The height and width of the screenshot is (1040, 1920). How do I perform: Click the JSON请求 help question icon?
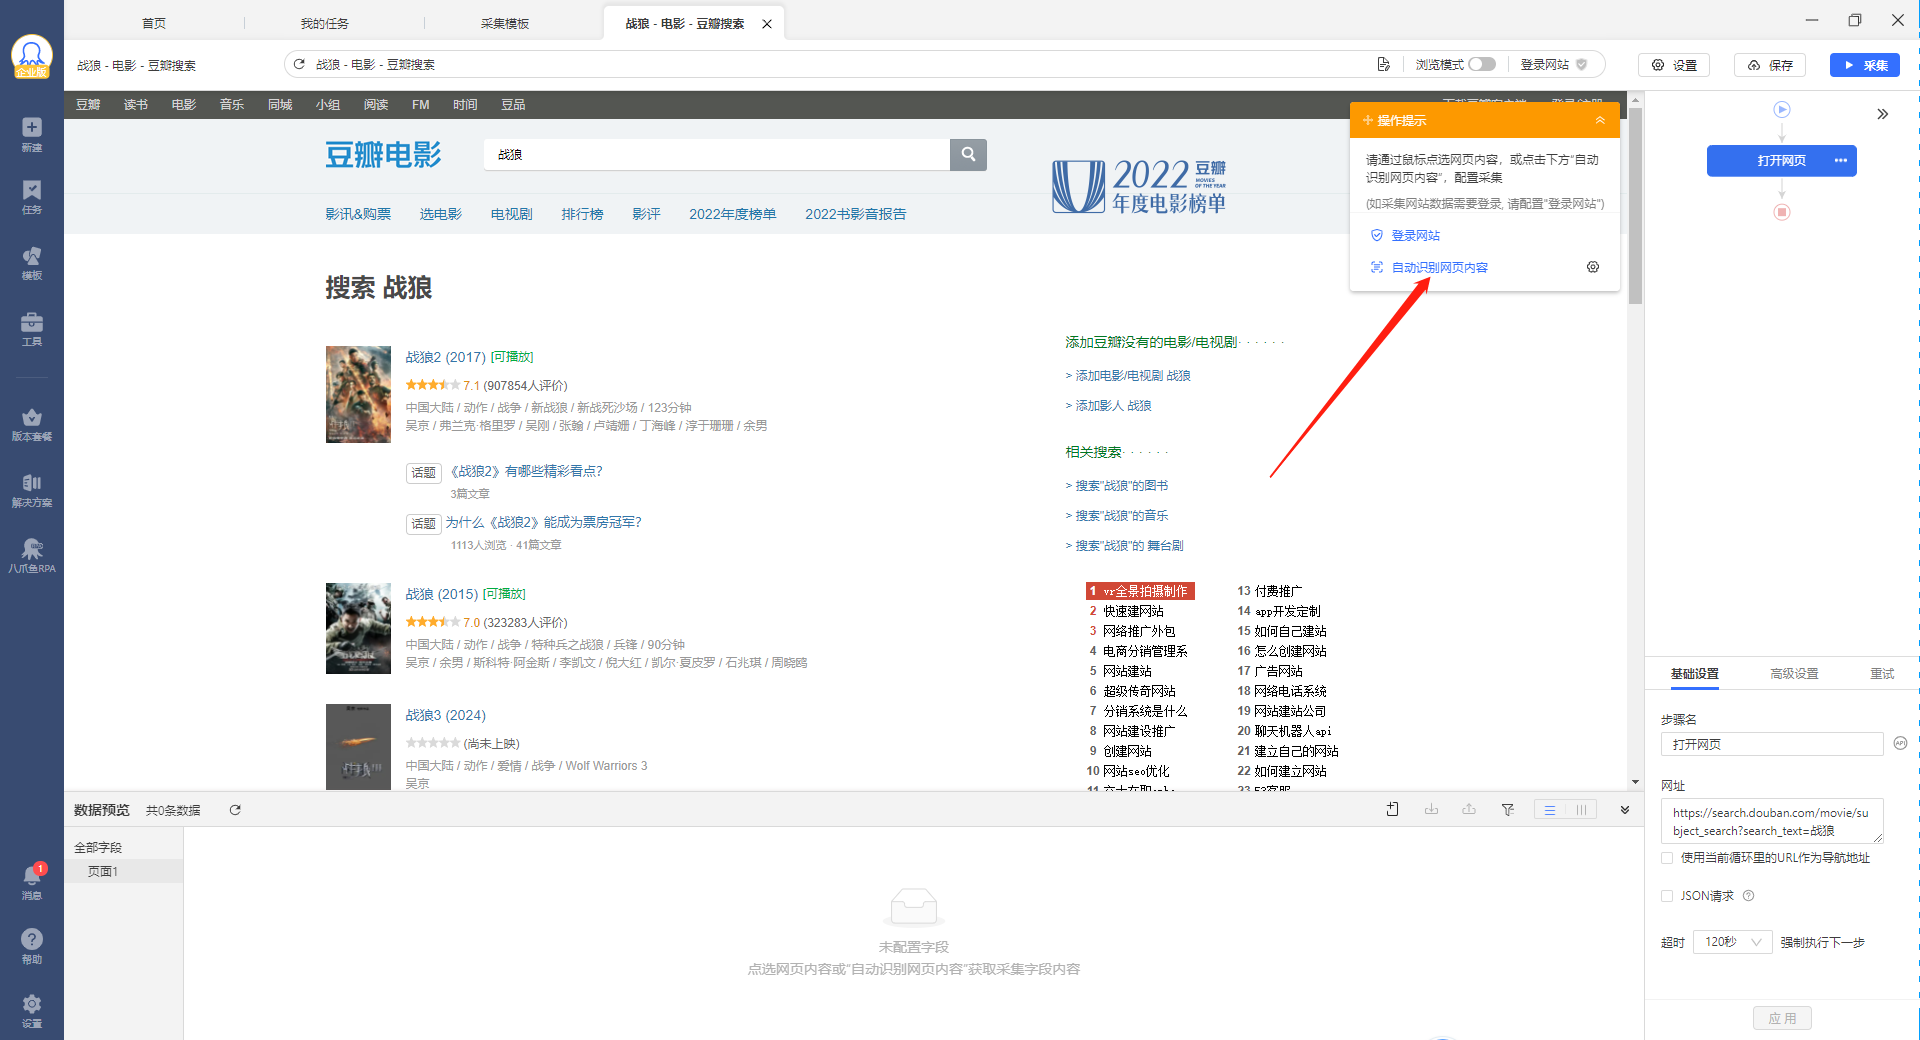pyautogui.click(x=1749, y=896)
